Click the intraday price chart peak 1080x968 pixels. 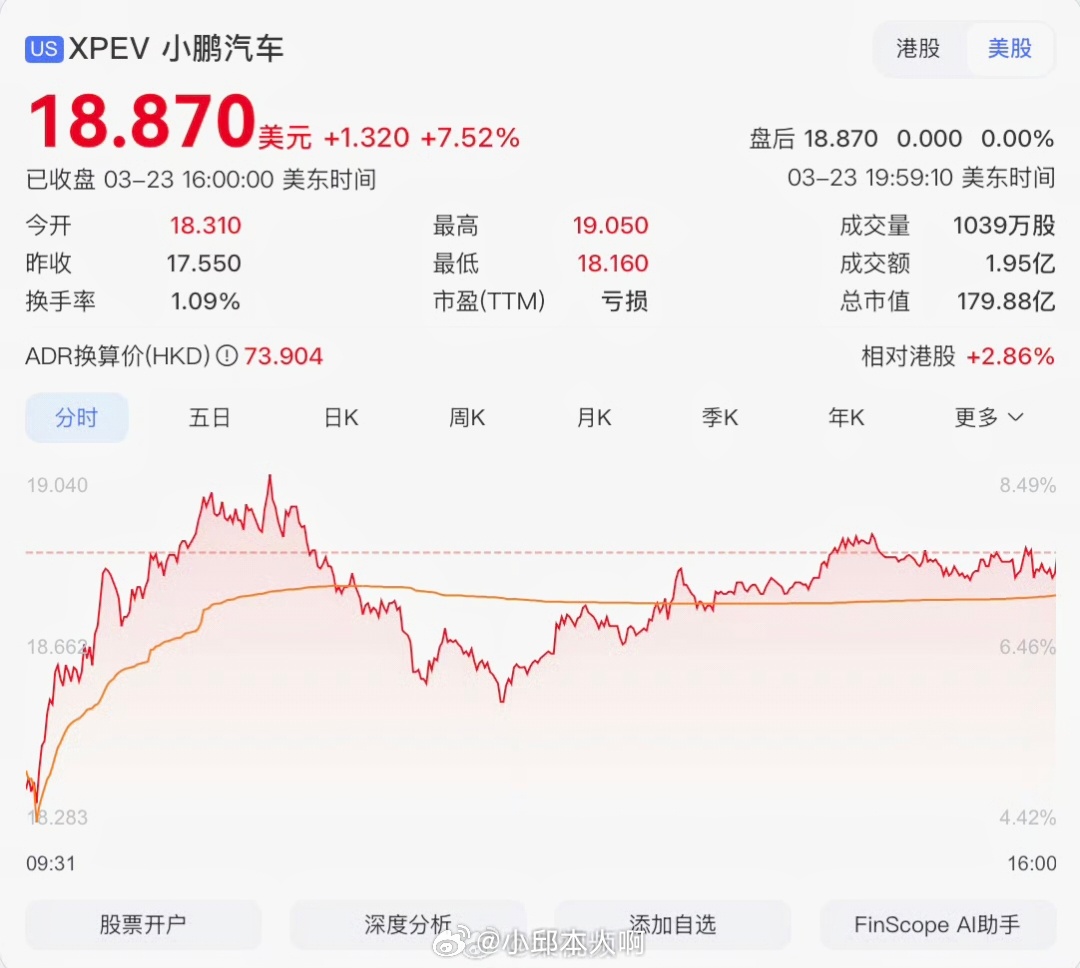tap(270, 477)
